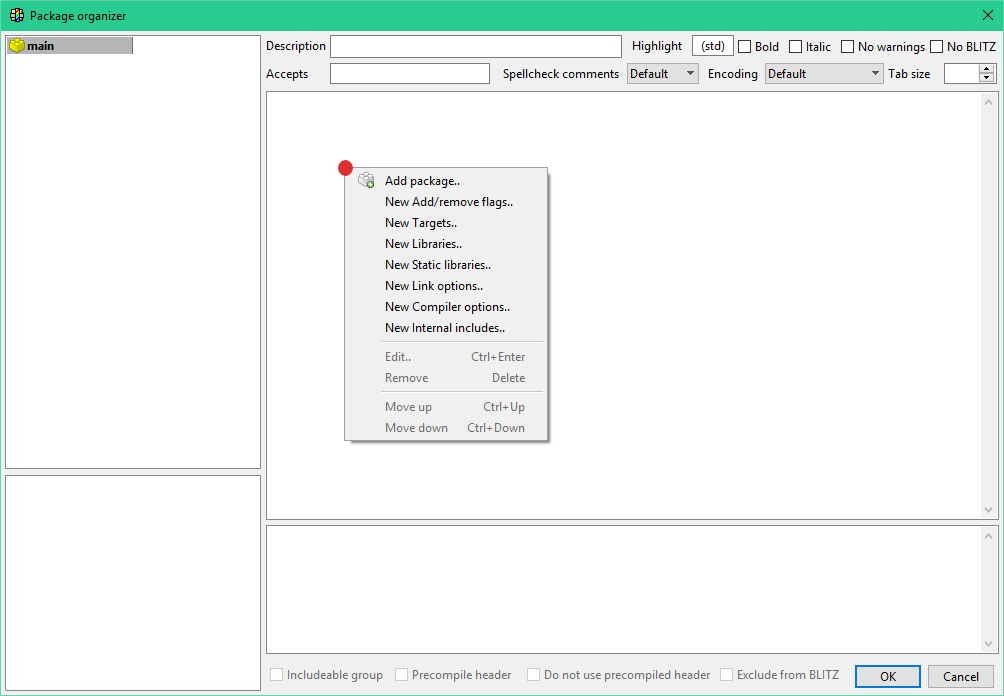
Task: Open the Highlight (std) selector
Action: pos(713,46)
